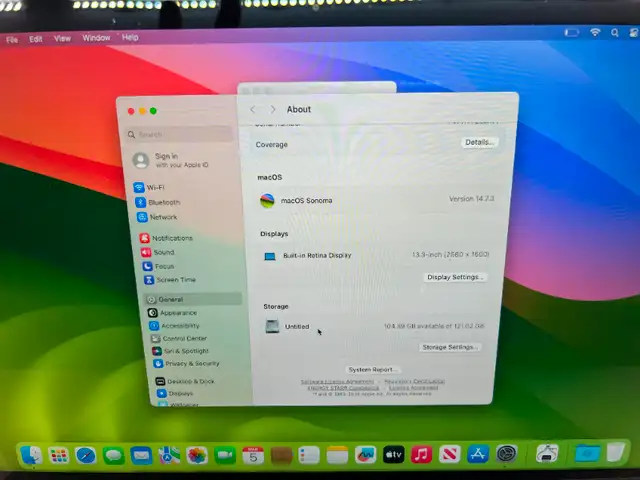Viewport: 640px width, 480px height.
Task: Click the display size value 13.3-inch
Action: click(451, 254)
